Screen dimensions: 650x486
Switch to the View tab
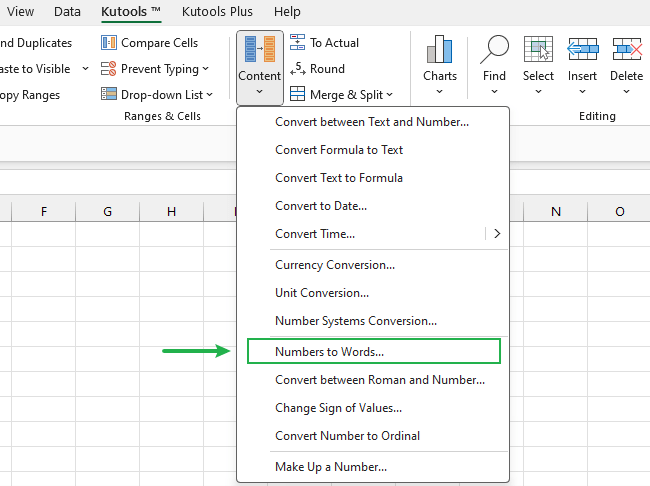(x=20, y=12)
